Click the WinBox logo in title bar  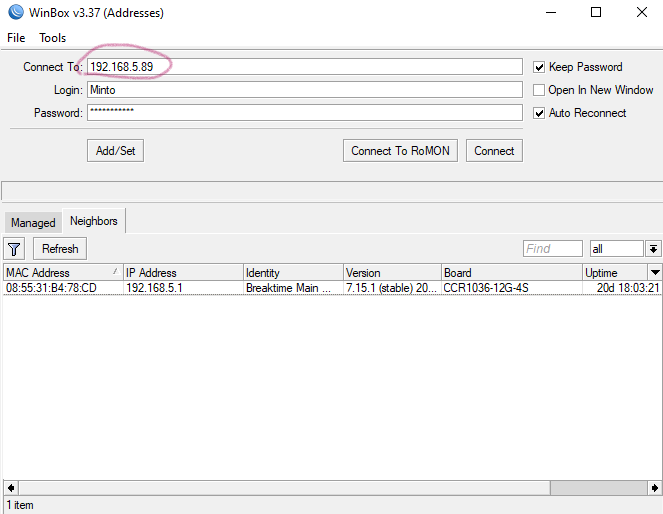click(x=16, y=12)
